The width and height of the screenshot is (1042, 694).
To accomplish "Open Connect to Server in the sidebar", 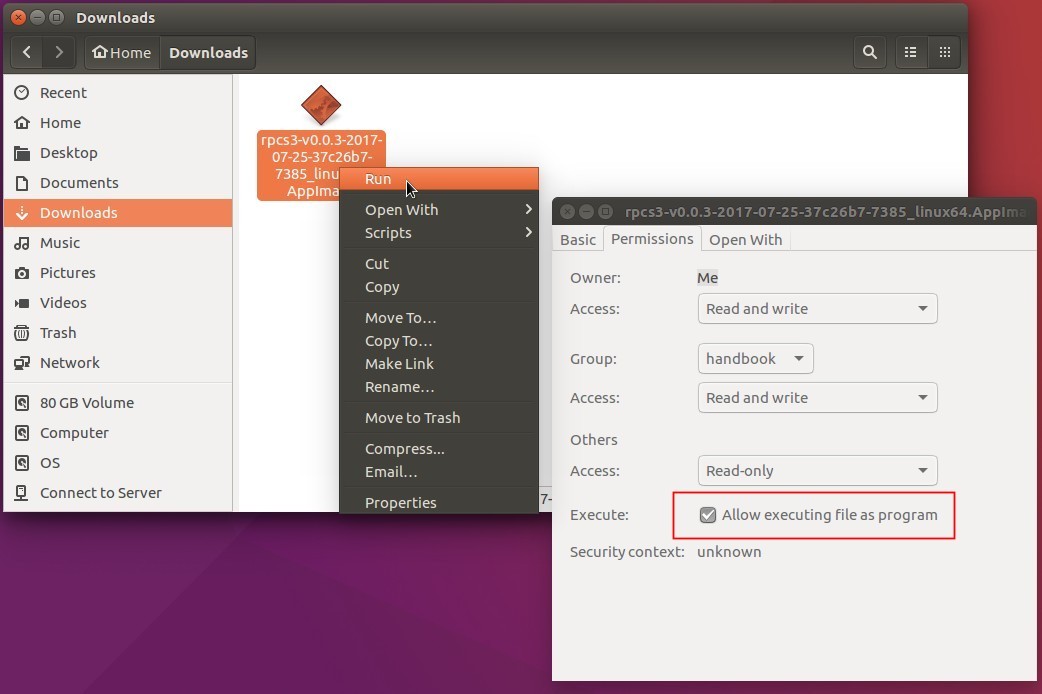I will 99,492.
